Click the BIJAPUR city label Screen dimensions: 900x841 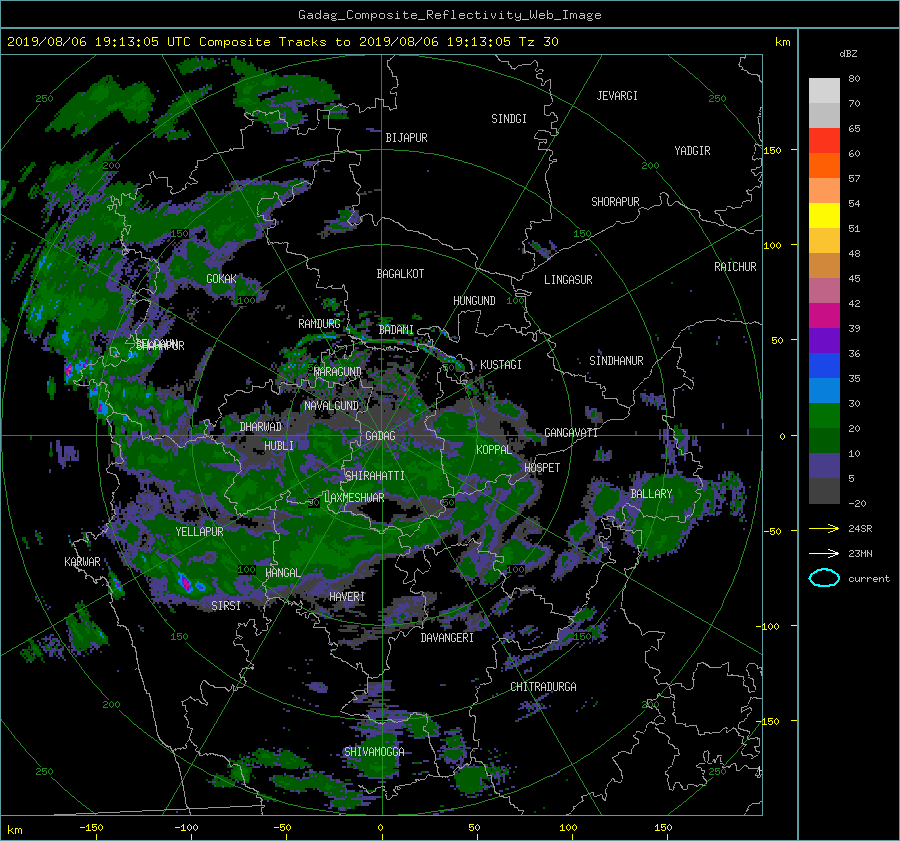tap(406, 138)
